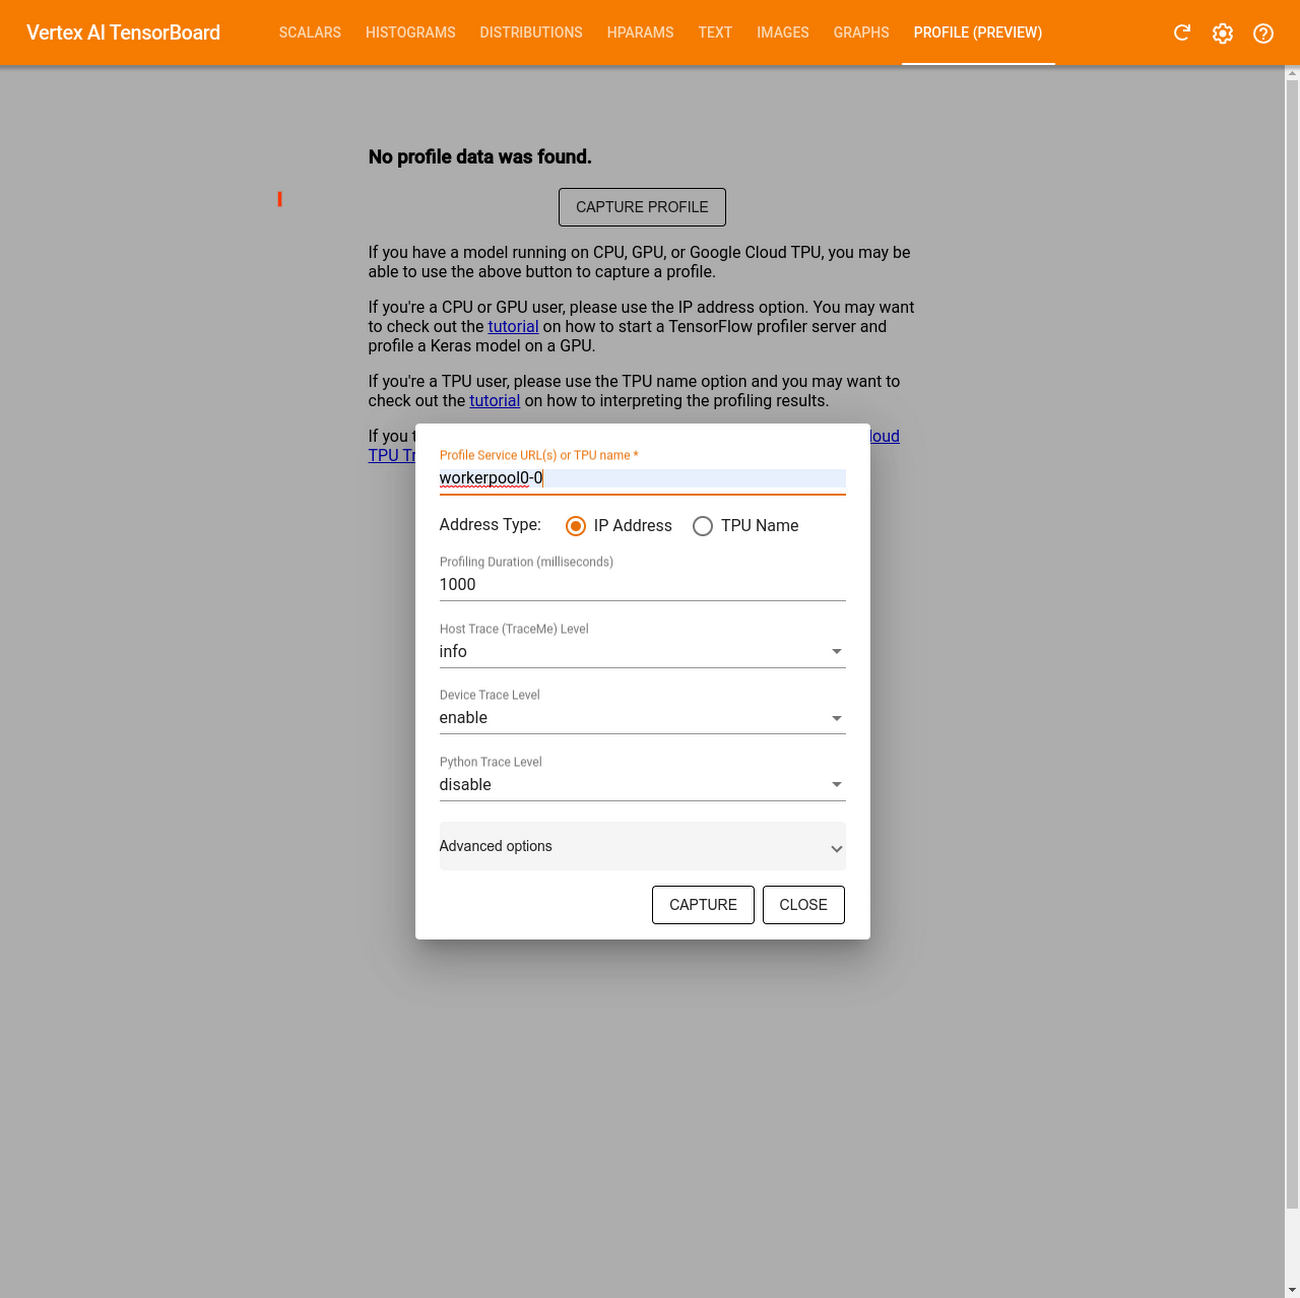Click the Vertex AI TensorBoard title
Viewport: 1300px width, 1298px height.
point(123,33)
